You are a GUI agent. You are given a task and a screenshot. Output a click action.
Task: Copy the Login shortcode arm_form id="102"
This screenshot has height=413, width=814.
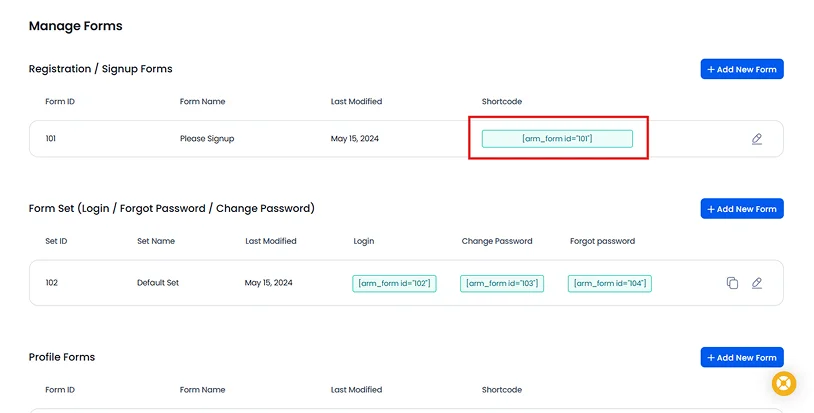(x=394, y=283)
